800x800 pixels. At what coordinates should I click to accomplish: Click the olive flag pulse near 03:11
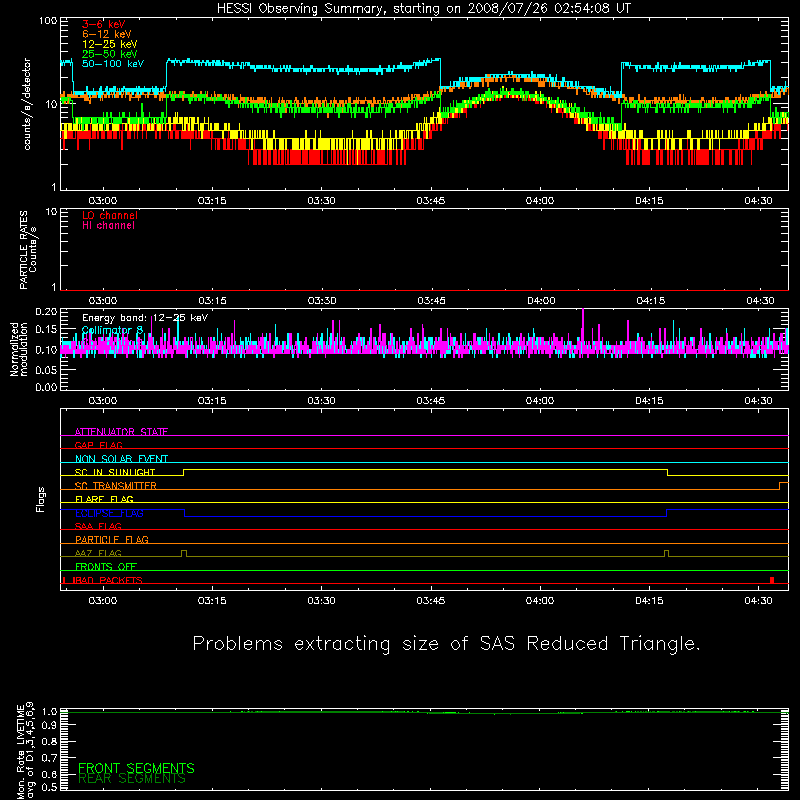pos(184,554)
